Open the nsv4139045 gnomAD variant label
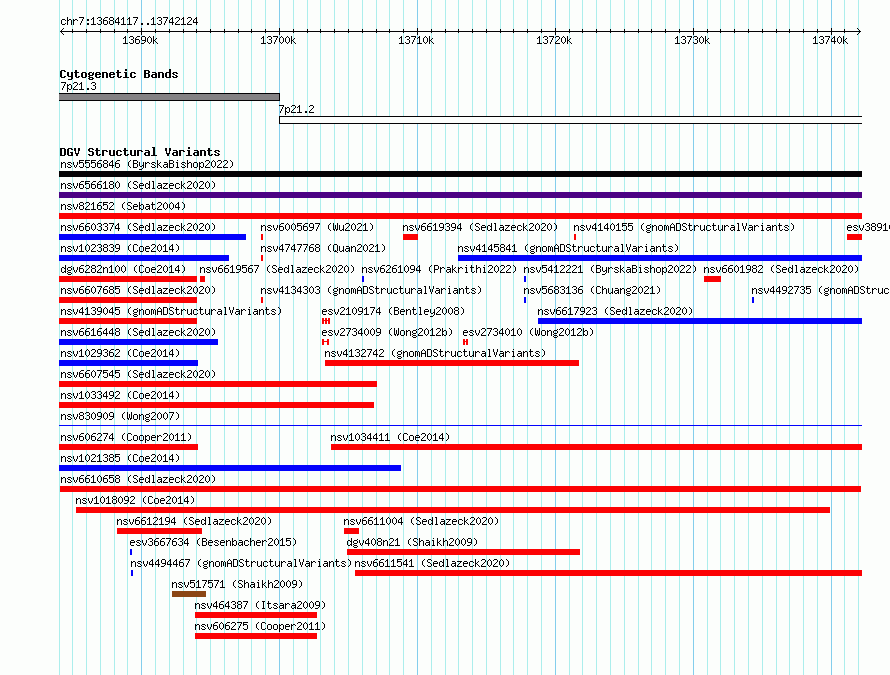Viewport: 890px width, 675px height. (171, 312)
